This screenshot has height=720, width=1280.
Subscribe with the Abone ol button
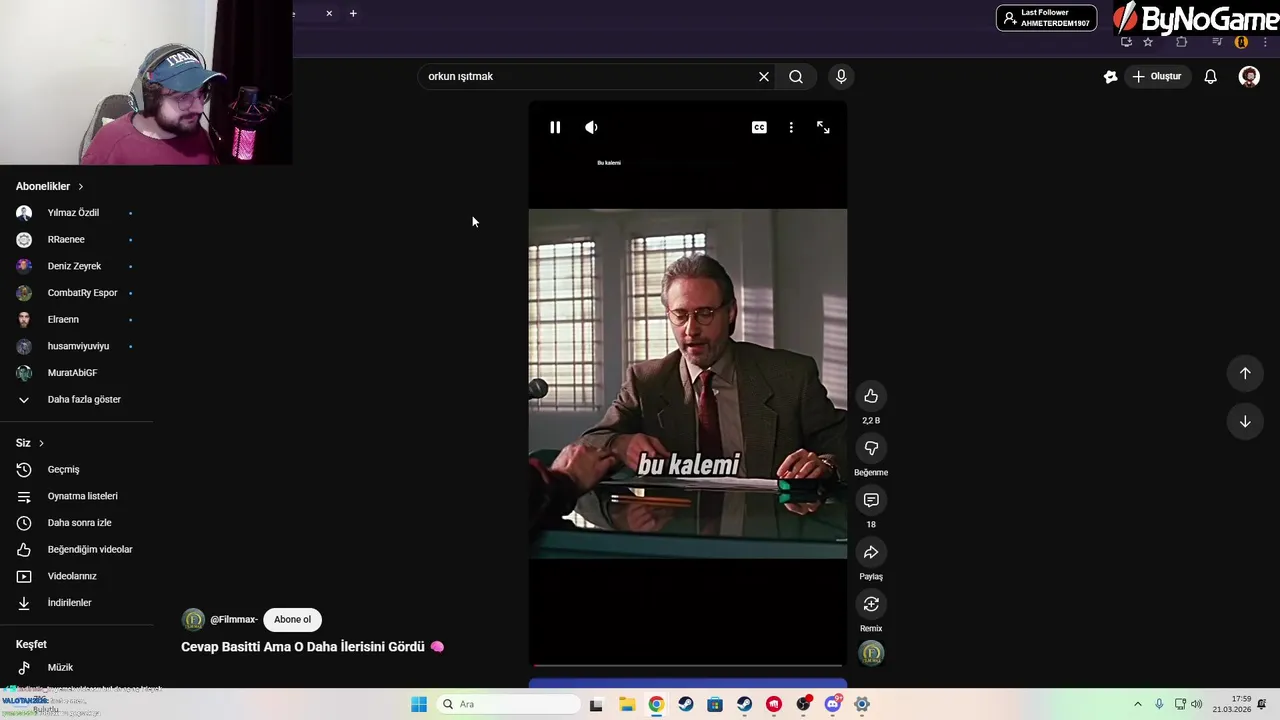293,619
